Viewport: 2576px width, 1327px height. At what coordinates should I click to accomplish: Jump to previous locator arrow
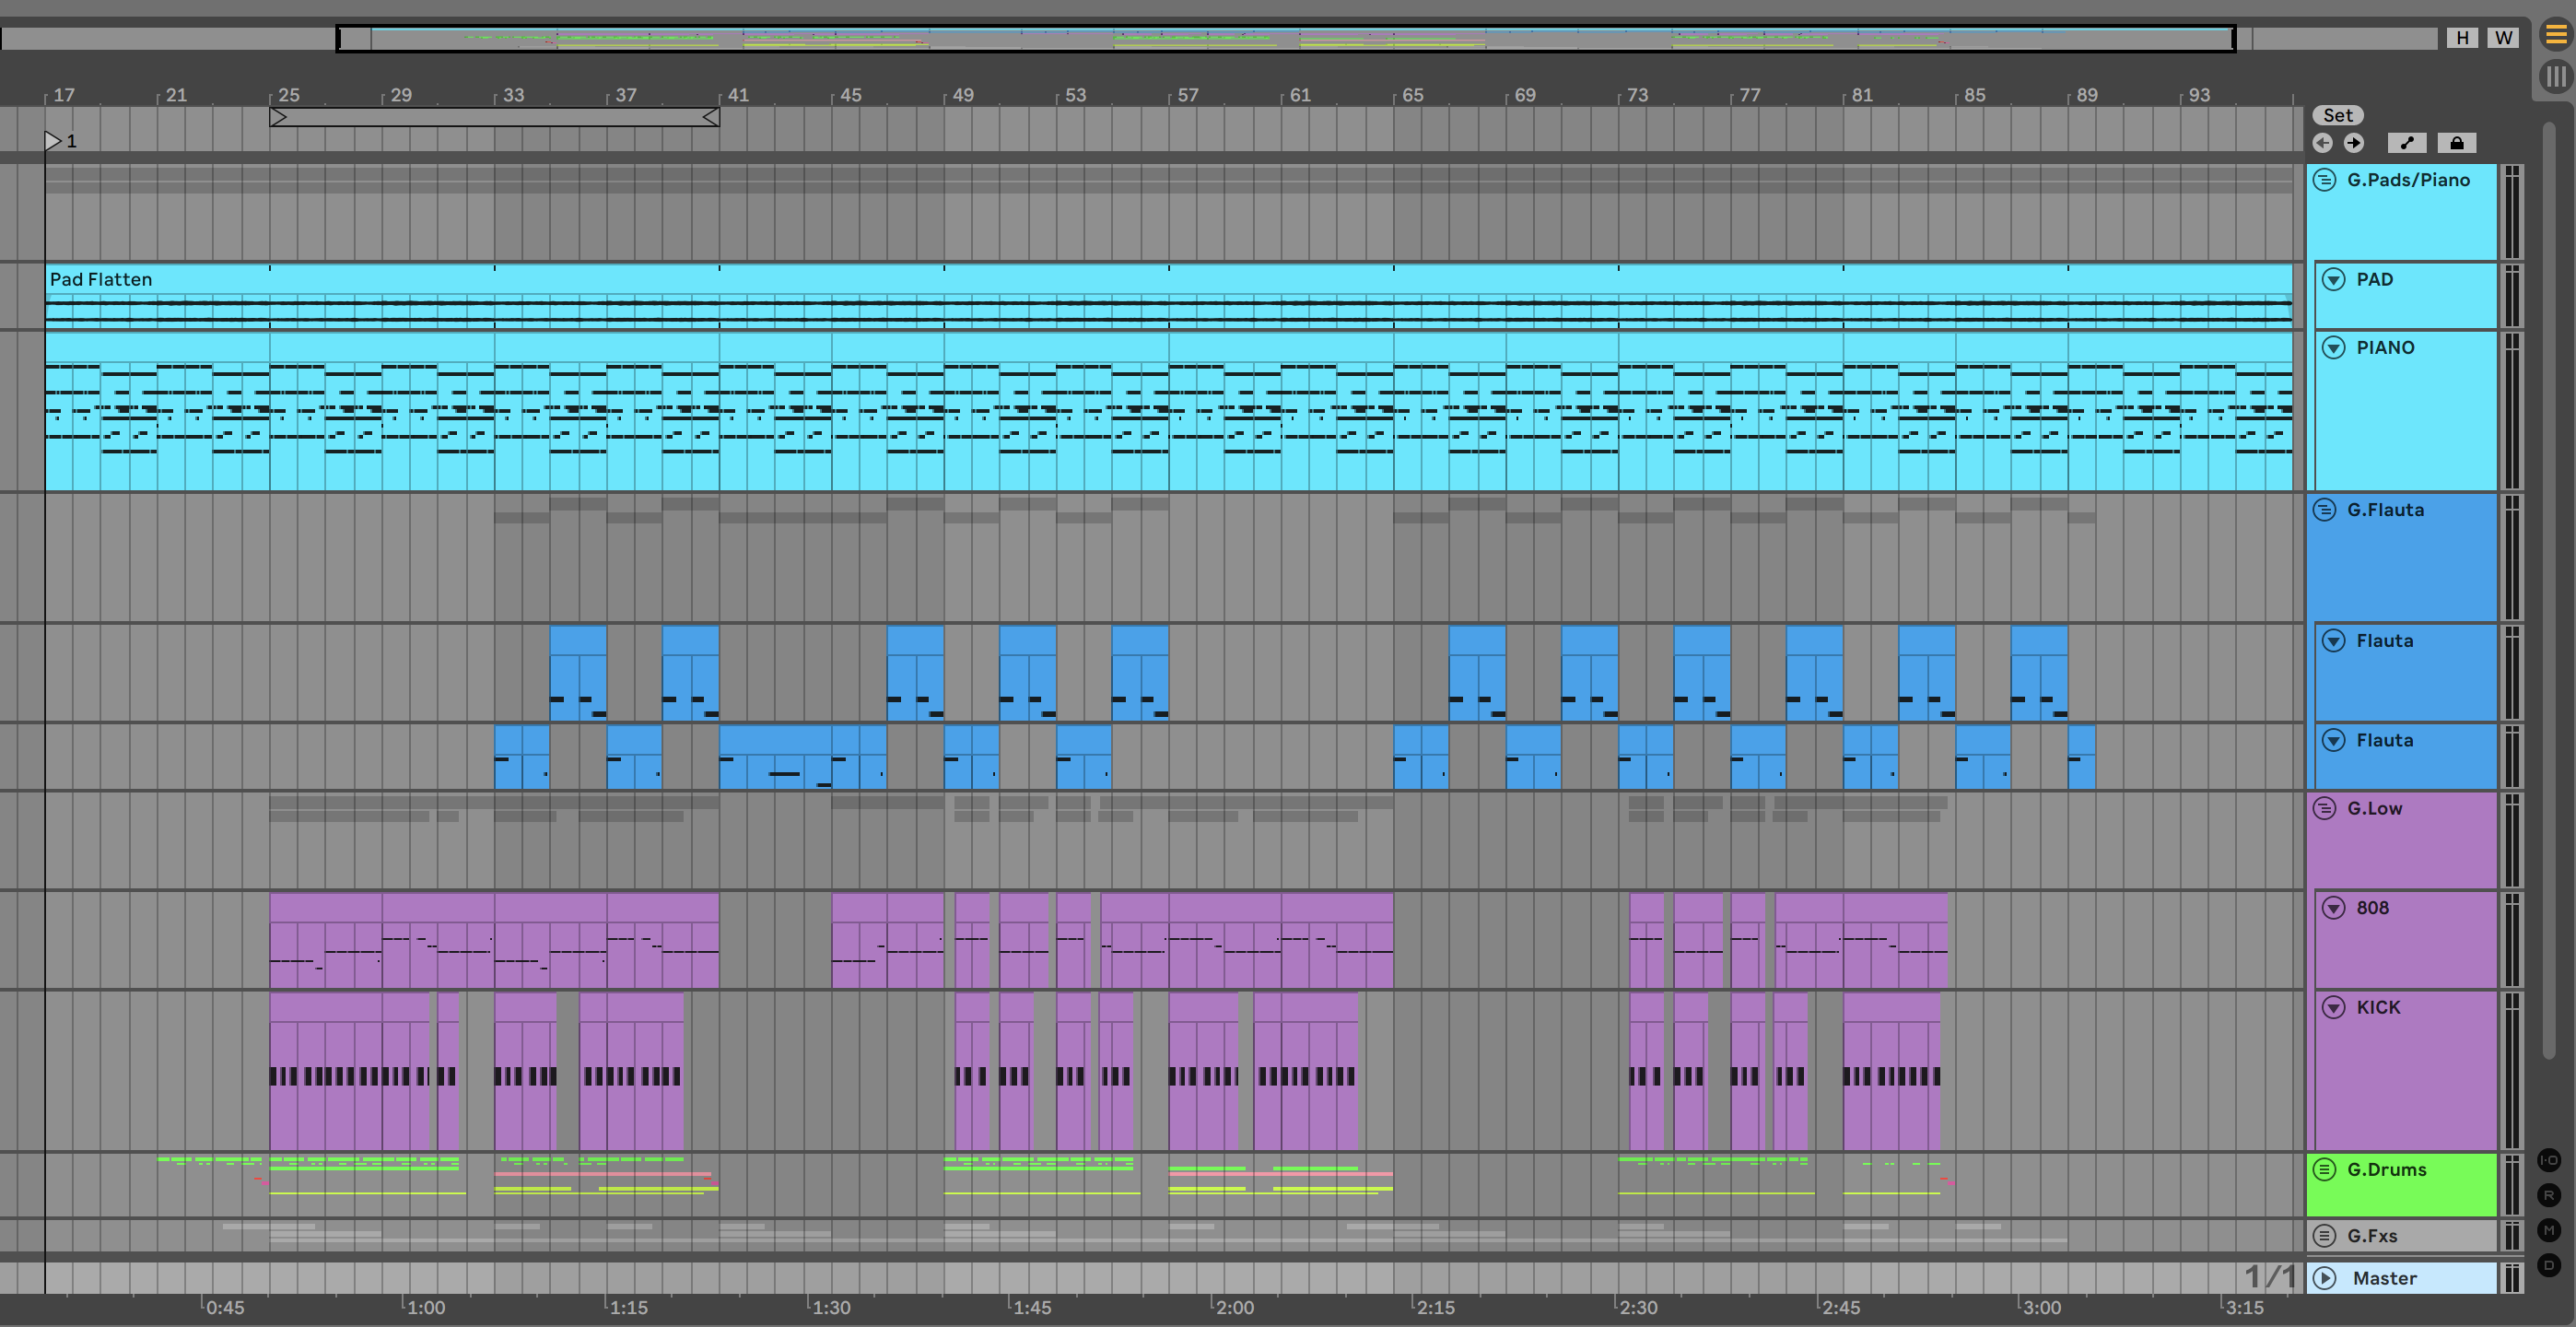(x=2322, y=143)
